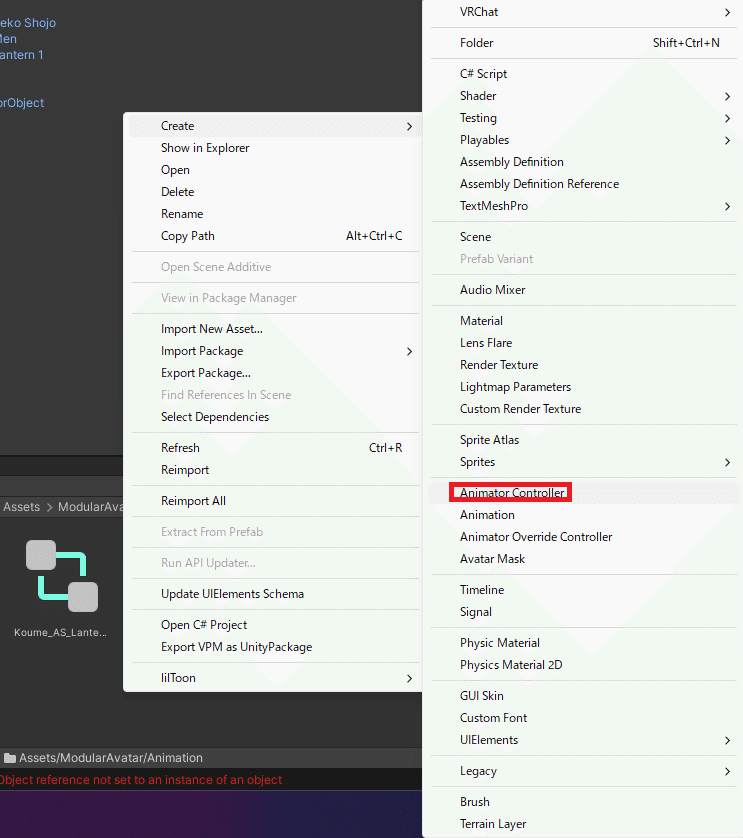The width and height of the screenshot is (743, 838).
Task: Click the Assets/ModularAvatar/Animation path text
Action: [111, 758]
